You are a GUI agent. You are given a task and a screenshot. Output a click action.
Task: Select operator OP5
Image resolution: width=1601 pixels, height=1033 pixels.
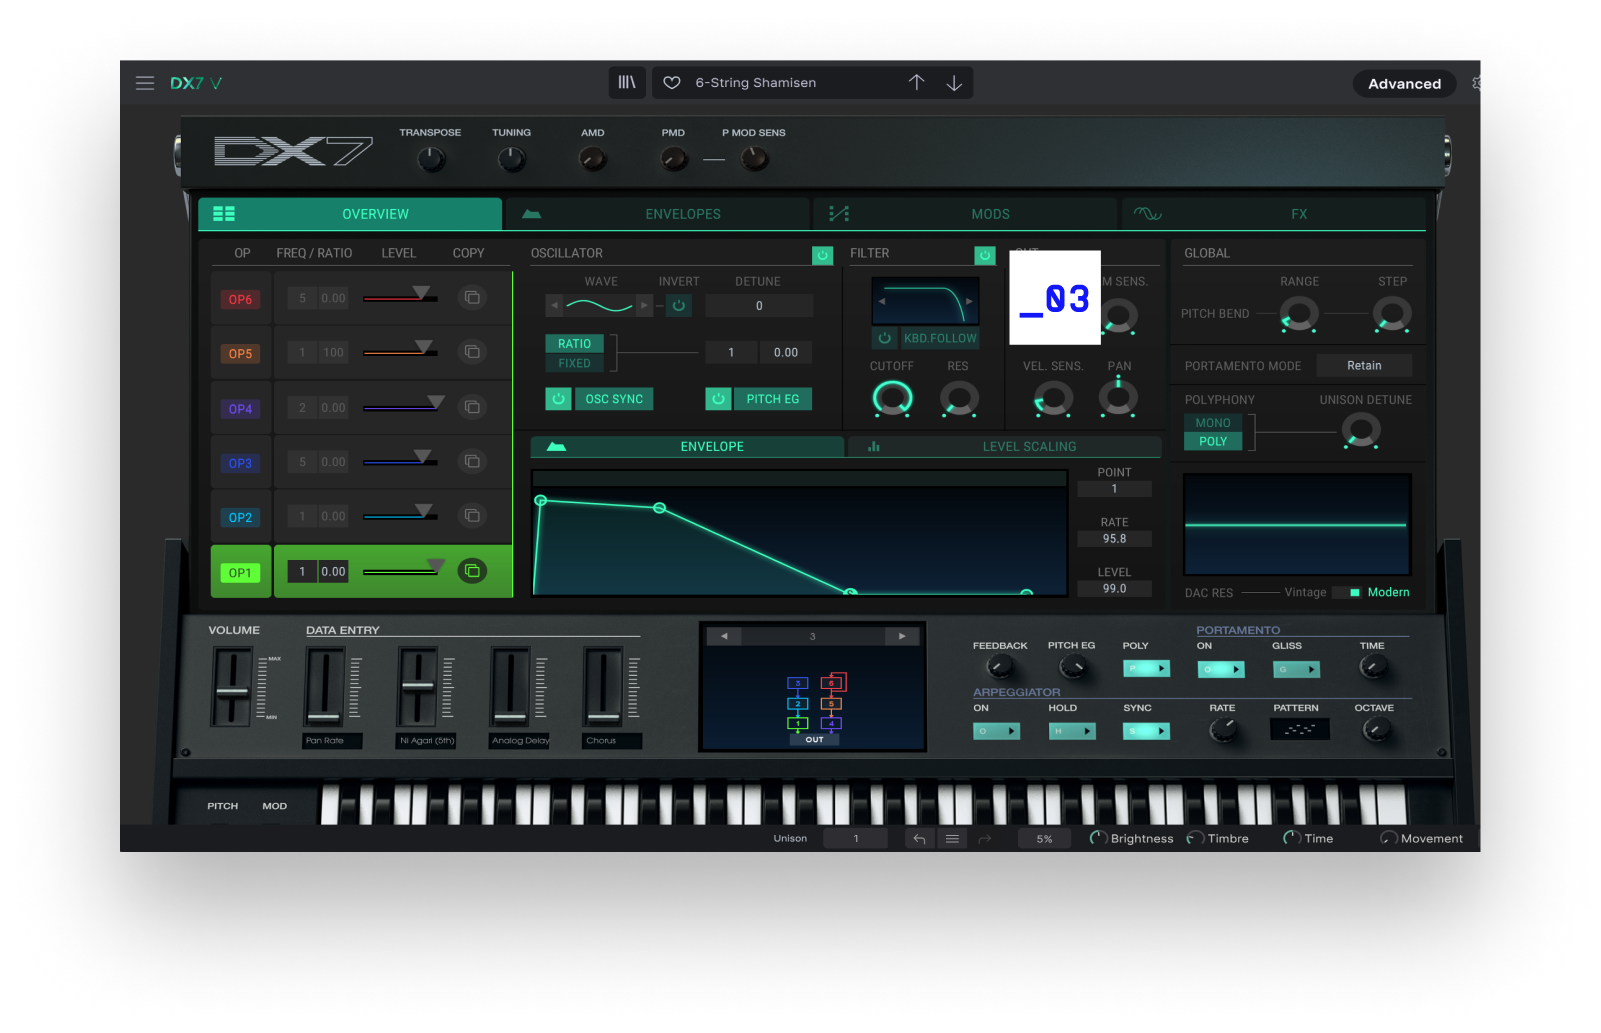pyautogui.click(x=240, y=353)
